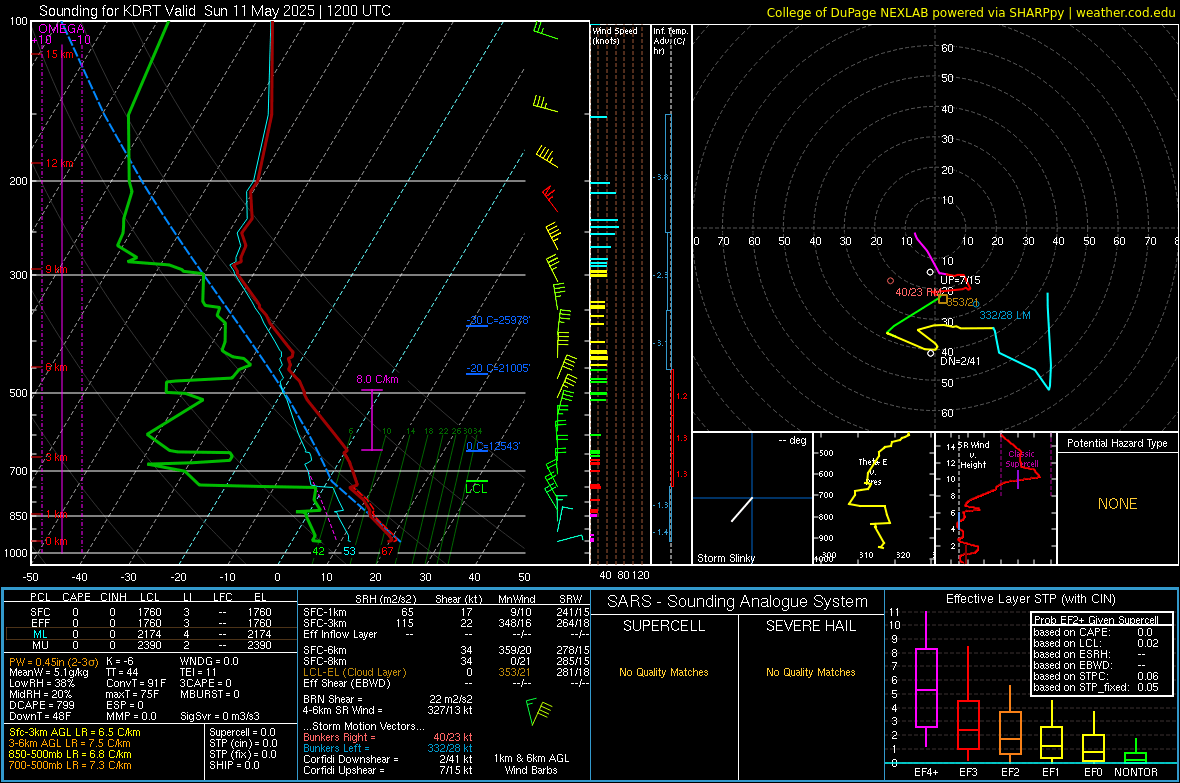Click the 'Theta-E v. Pres' inset label
This screenshot has height=783, width=1180.
point(873,471)
